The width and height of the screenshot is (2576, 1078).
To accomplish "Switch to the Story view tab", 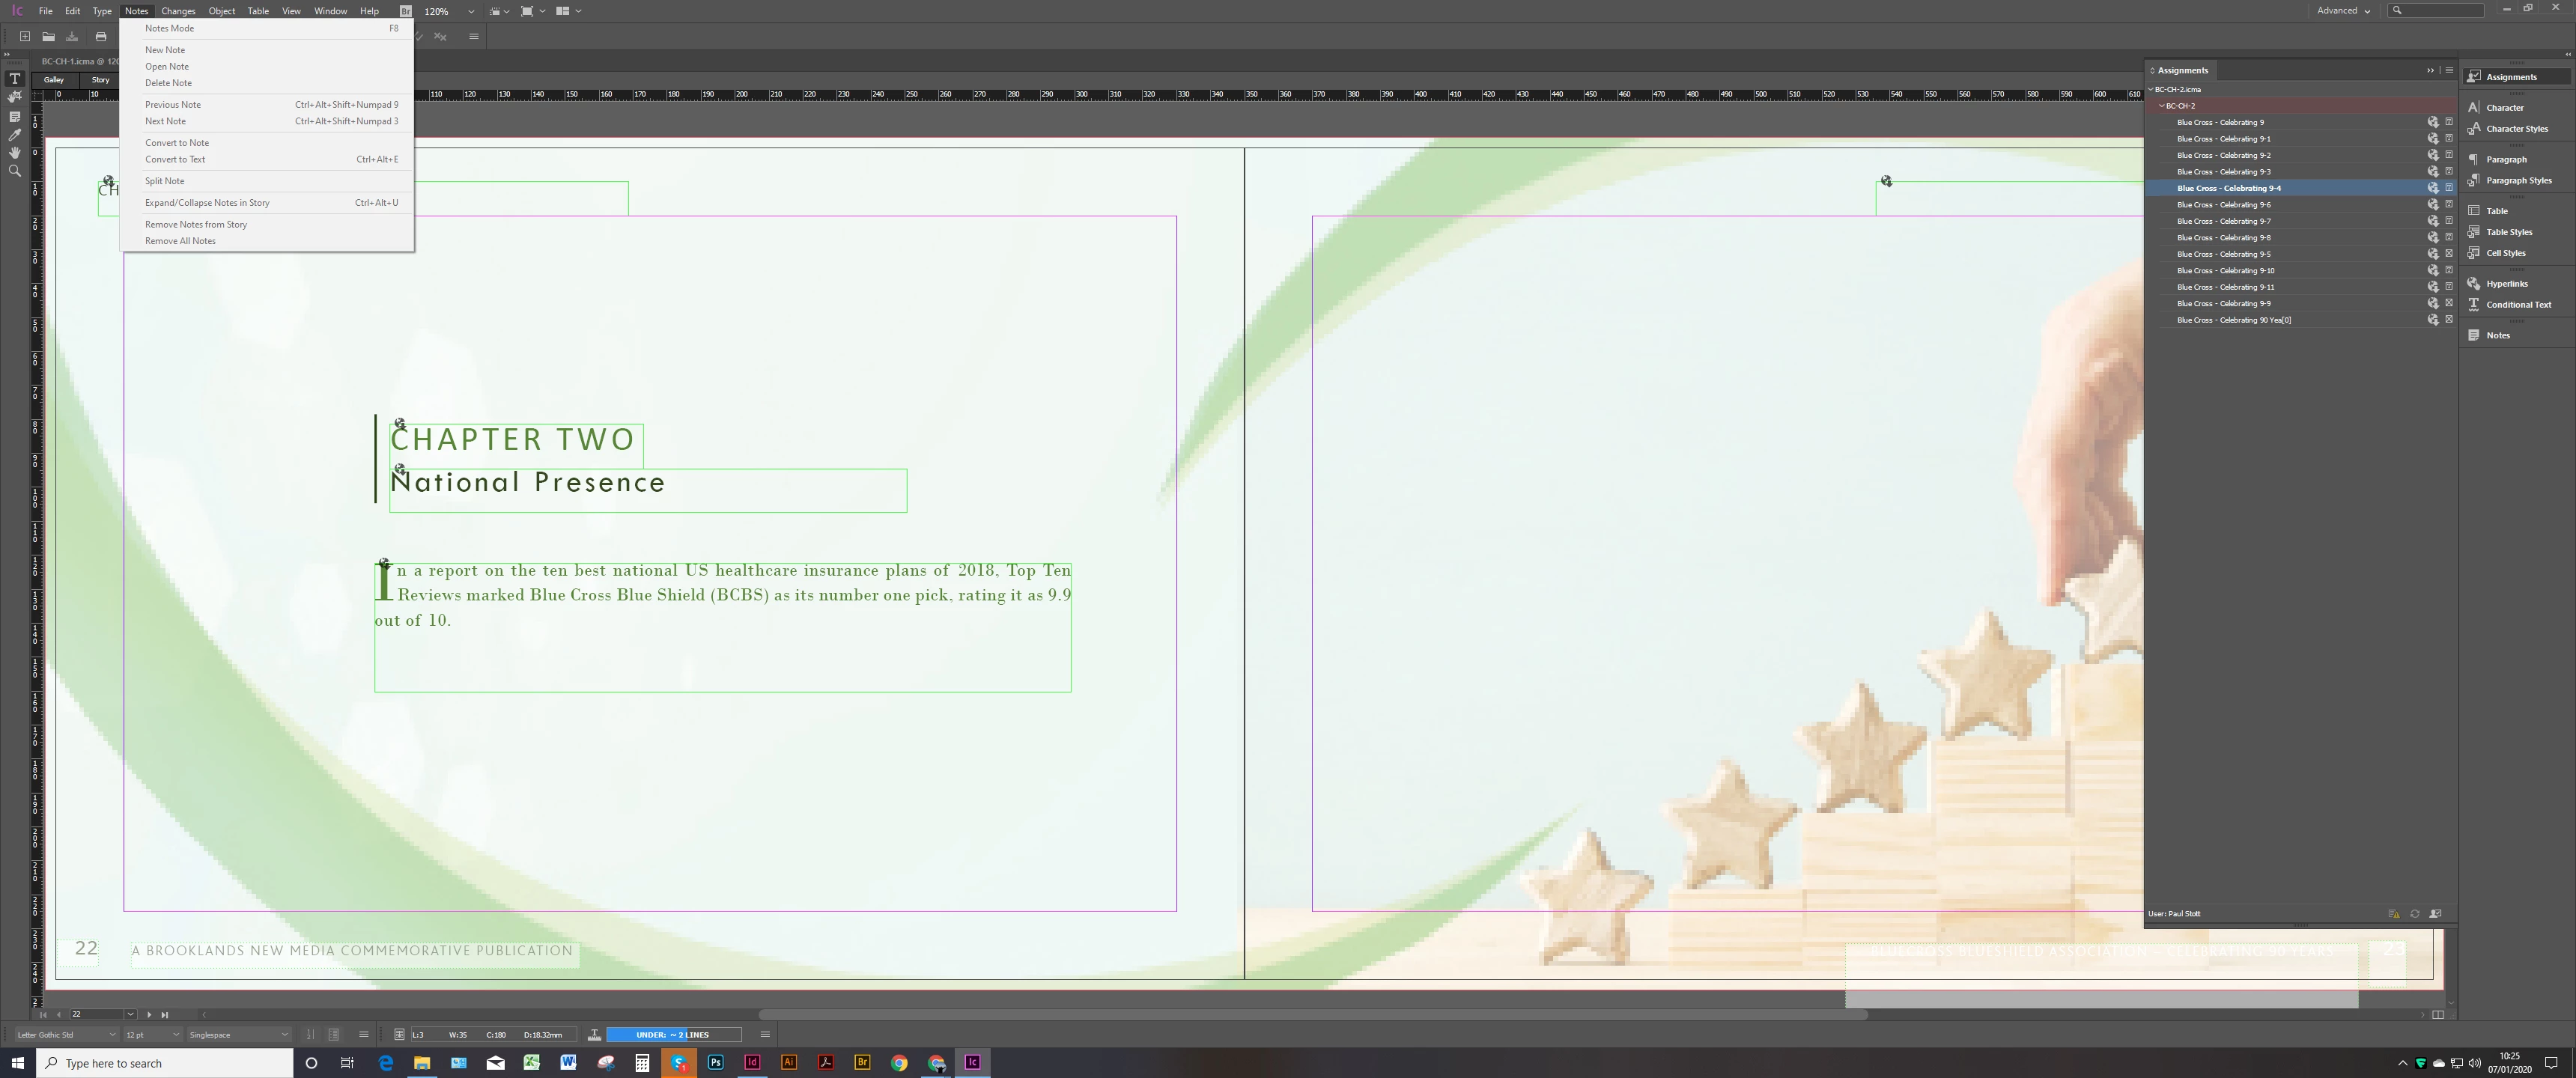I will (x=100, y=80).
